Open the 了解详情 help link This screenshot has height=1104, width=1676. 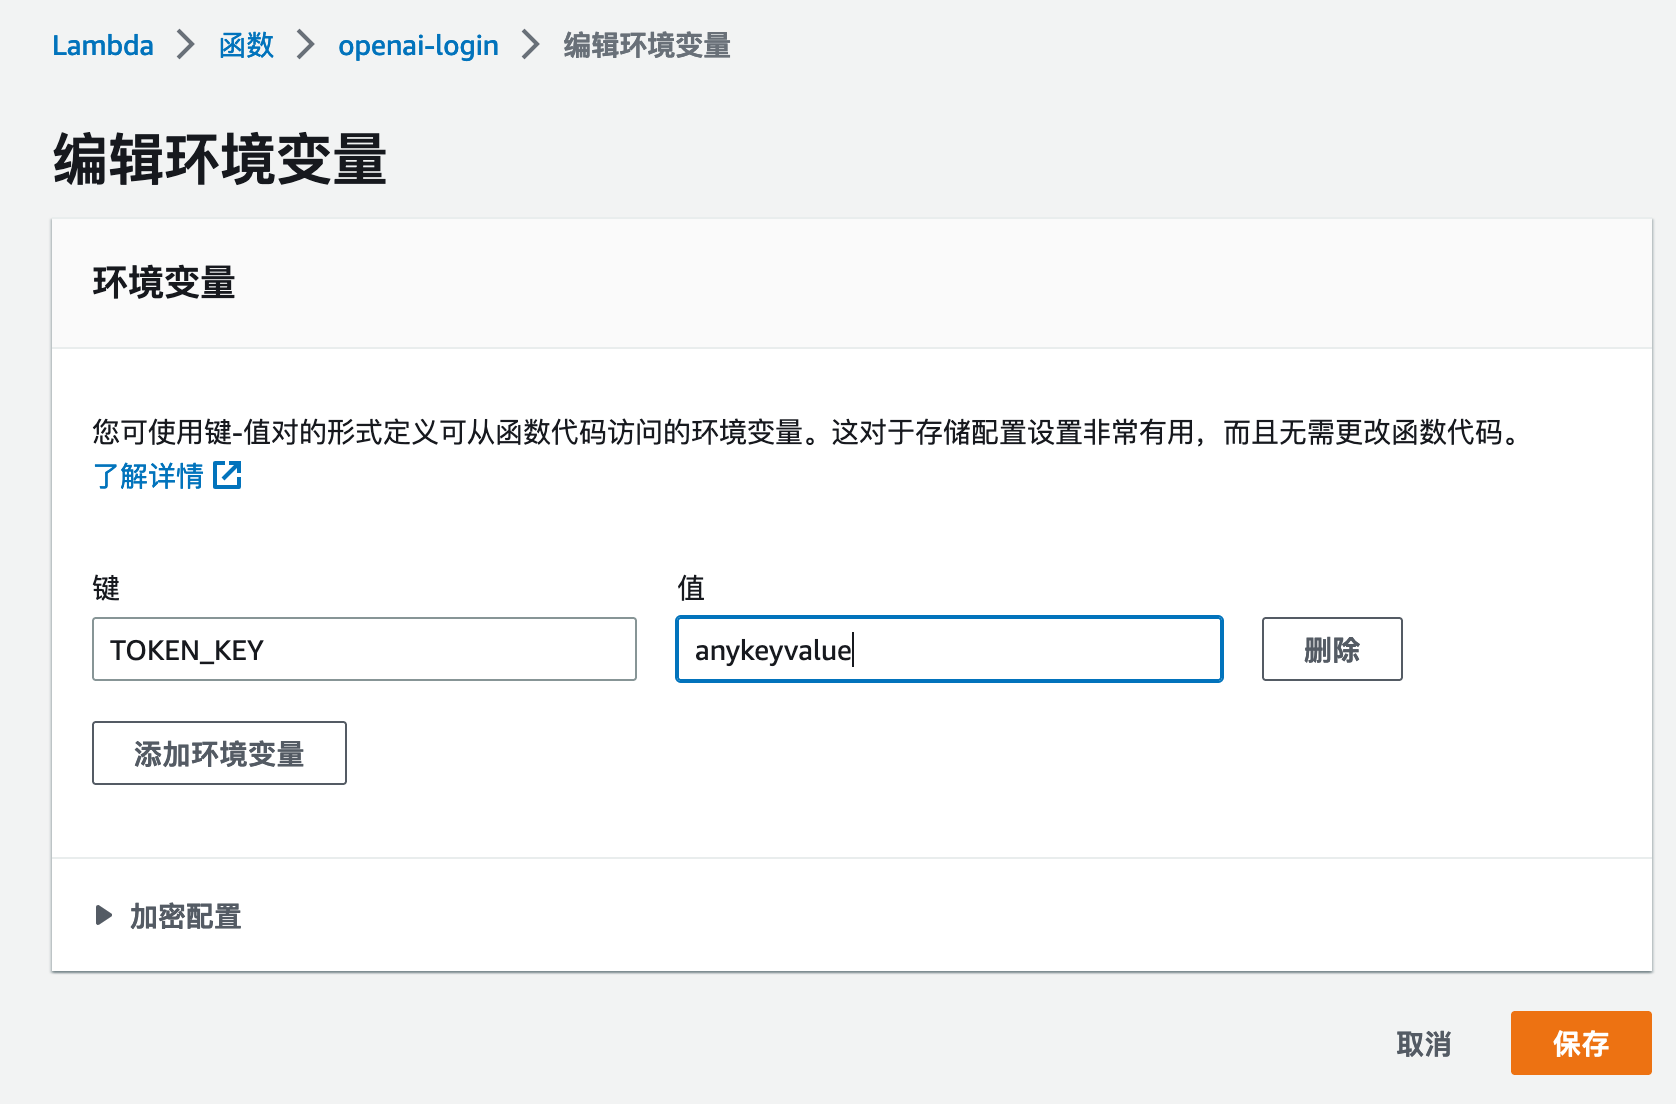(x=148, y=476)
